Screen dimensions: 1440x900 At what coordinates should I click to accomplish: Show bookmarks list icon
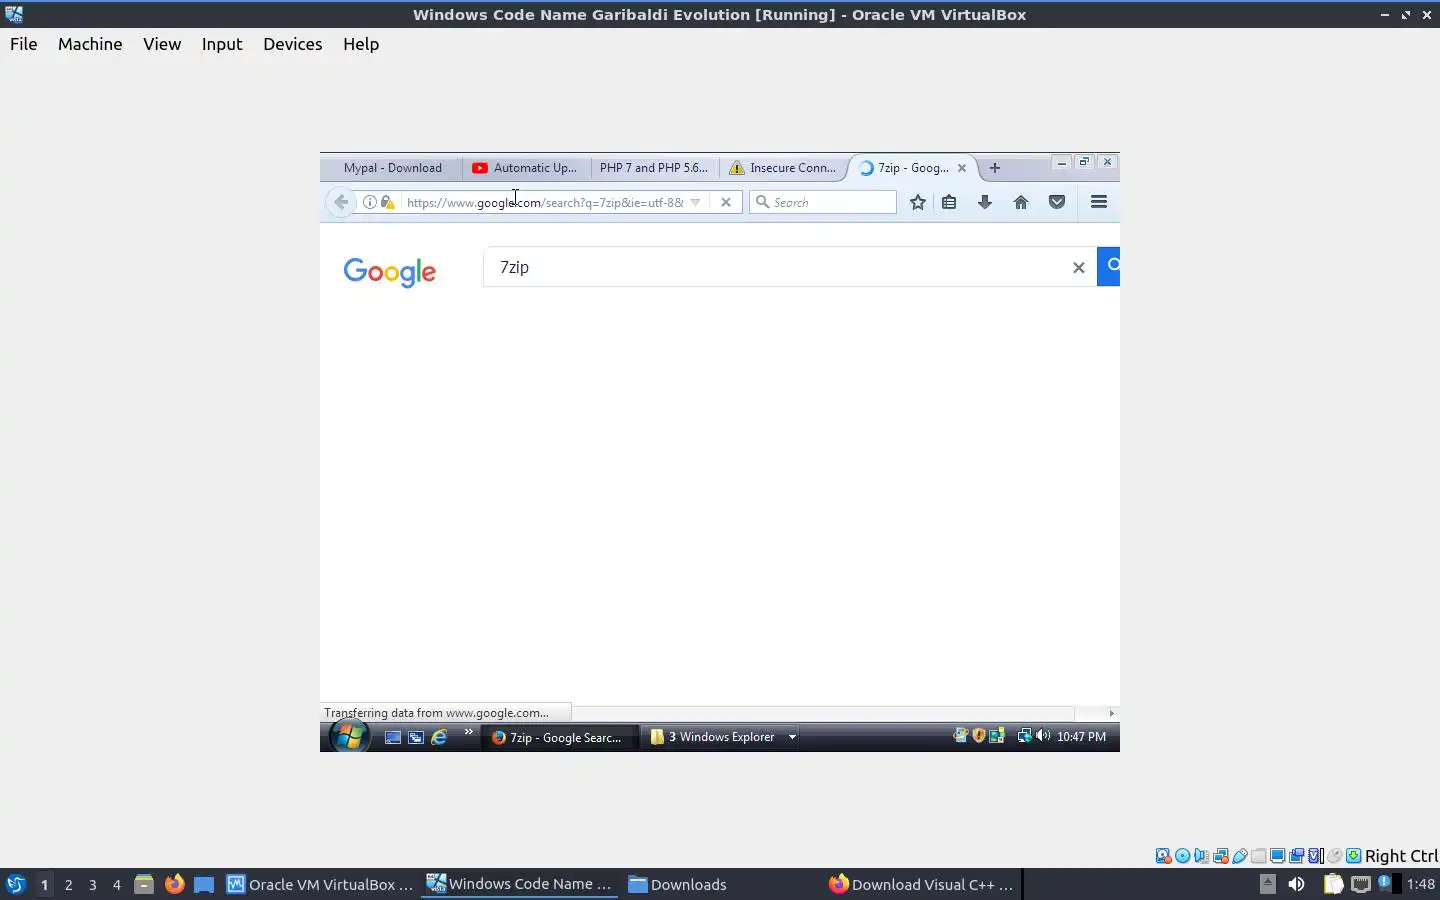[x=949, y=202]
